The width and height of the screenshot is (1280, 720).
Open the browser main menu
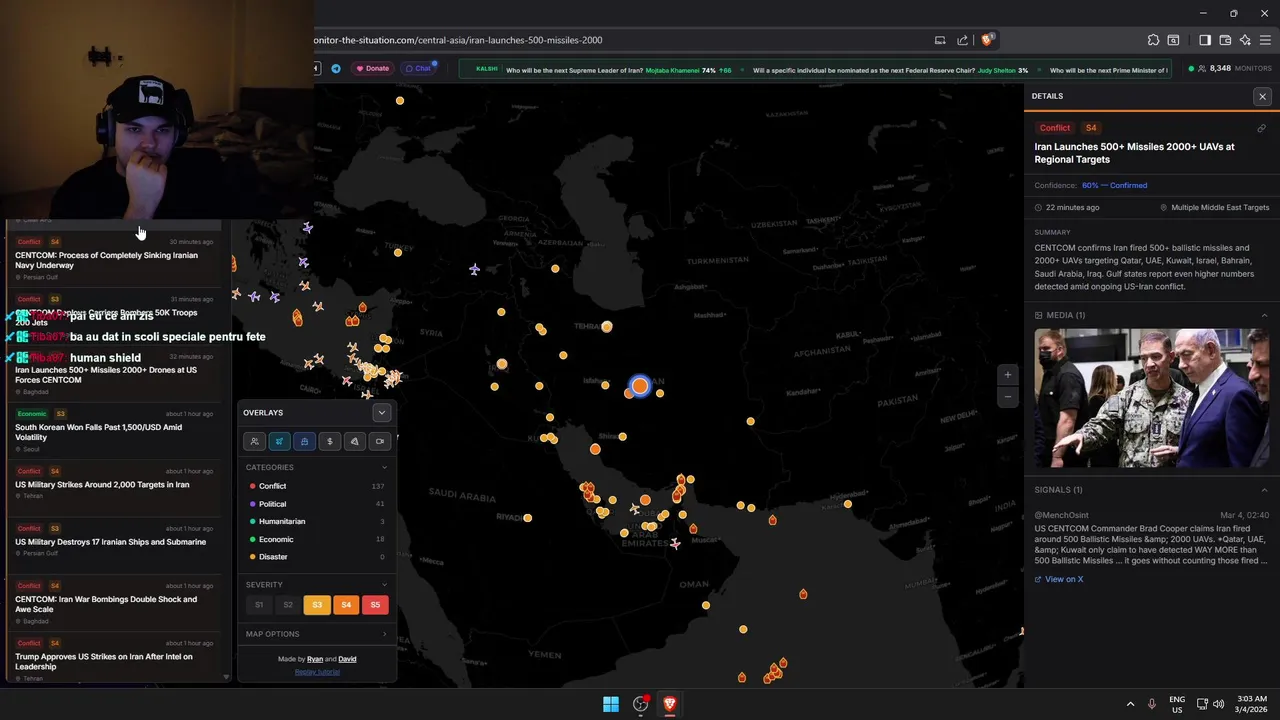click(1266, 40)
